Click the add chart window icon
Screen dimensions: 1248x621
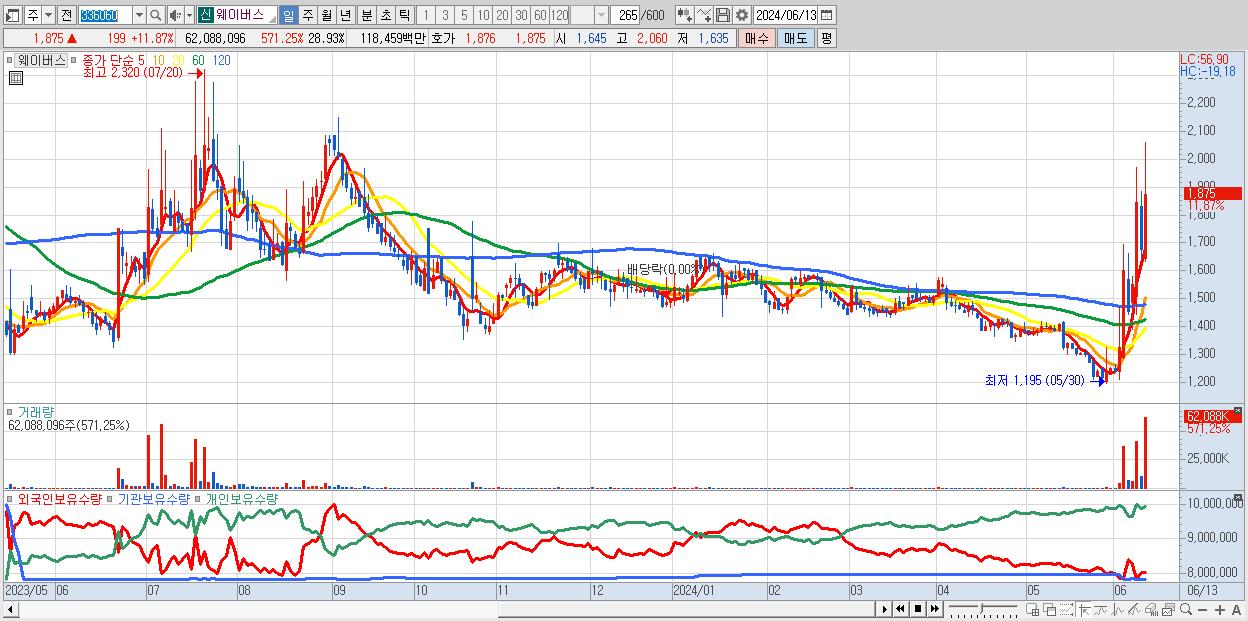coord(1033,609)
